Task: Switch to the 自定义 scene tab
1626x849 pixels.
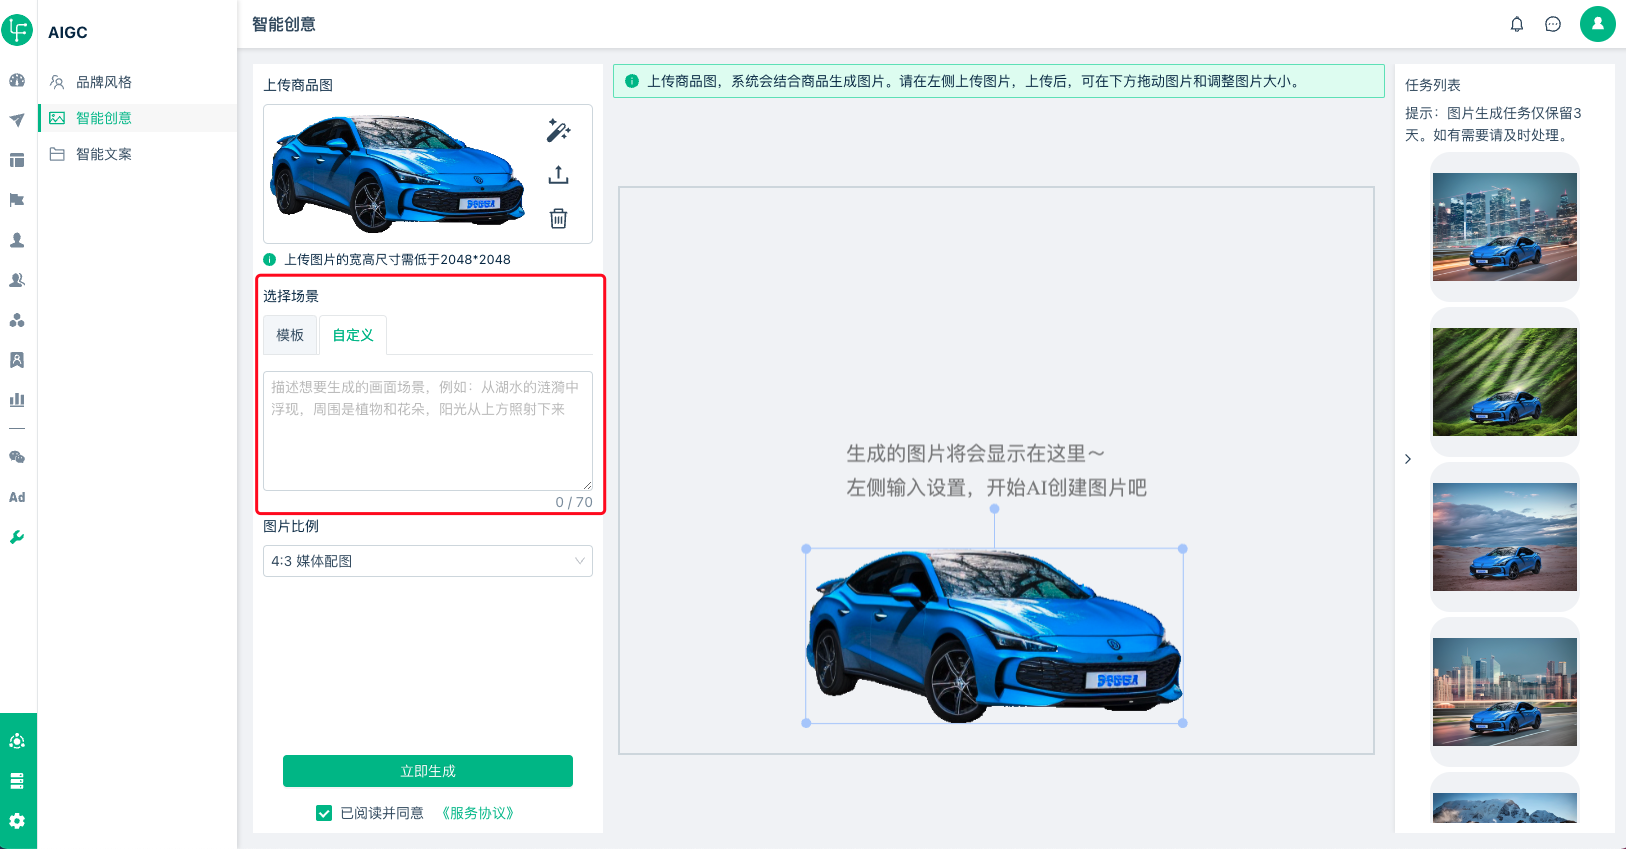Action: coord(353,335)
